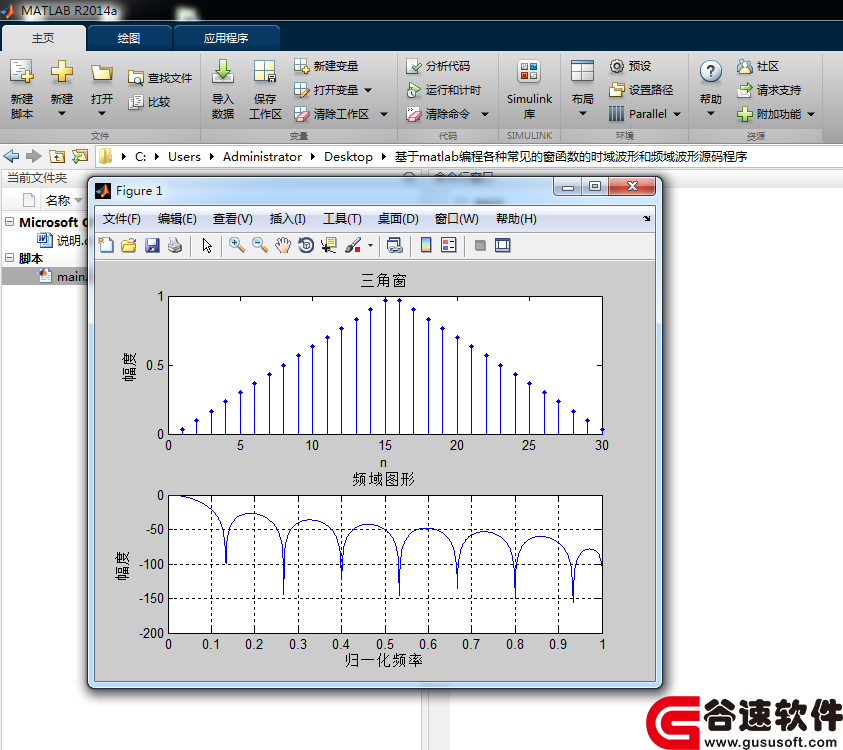Expand the Help (帮助) dropdown arrow

tap(711, 113)
